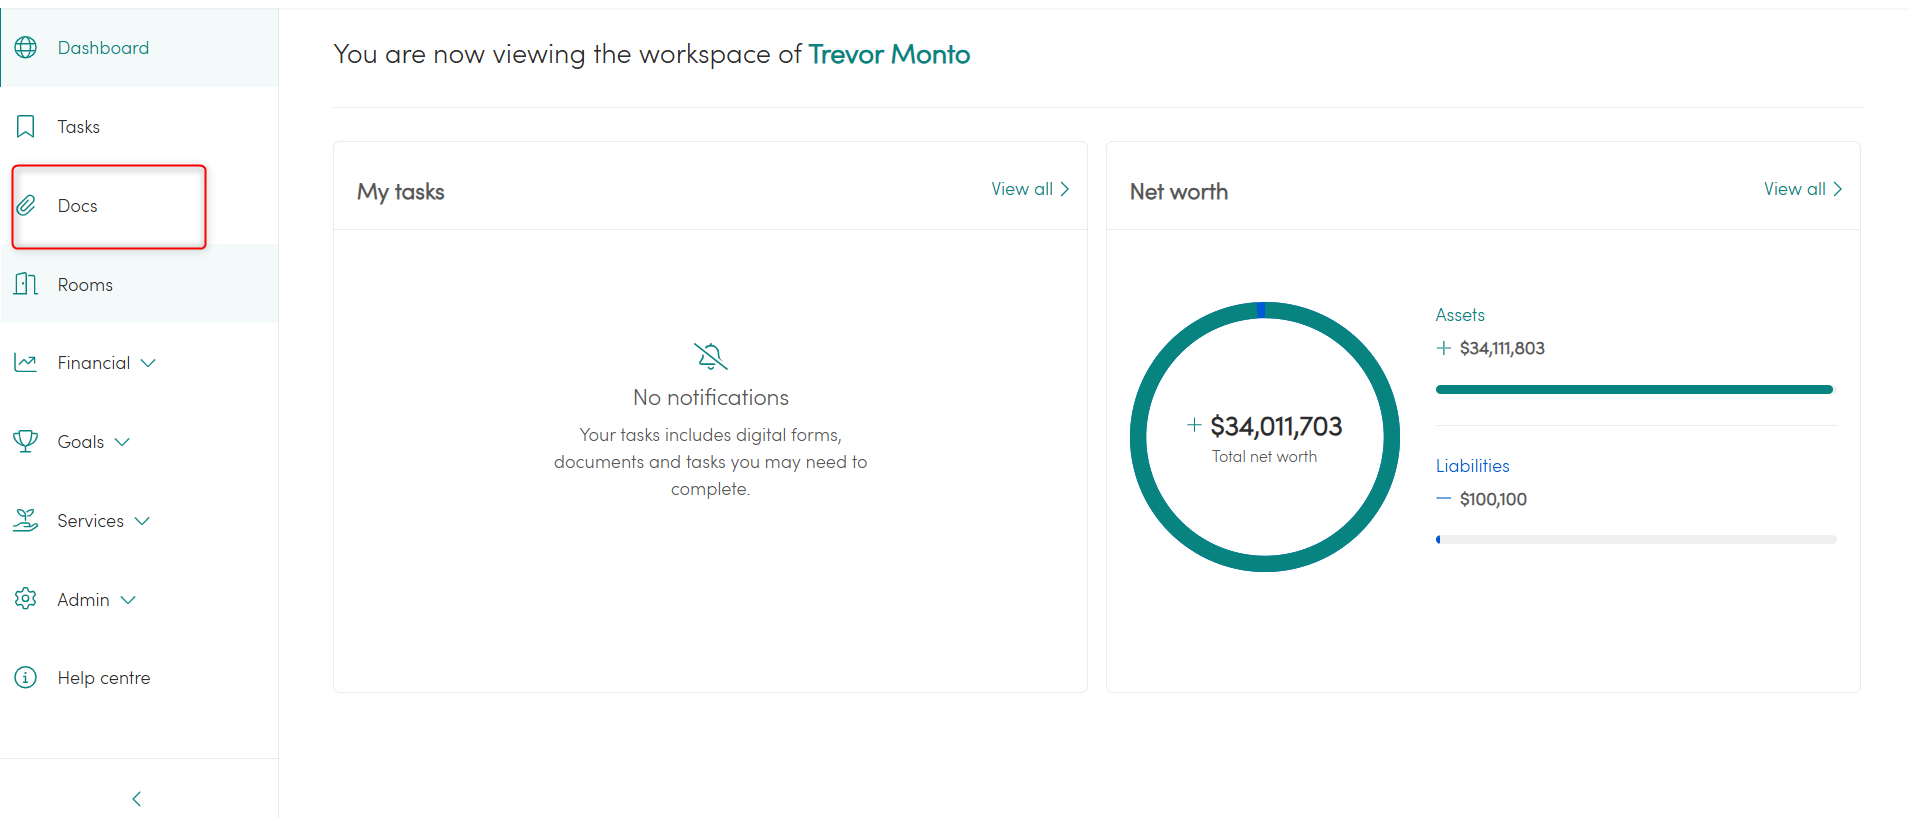Screen dimensions: 1910x818
Task: Click View all in My tasks
Action: click(1030, 189)
